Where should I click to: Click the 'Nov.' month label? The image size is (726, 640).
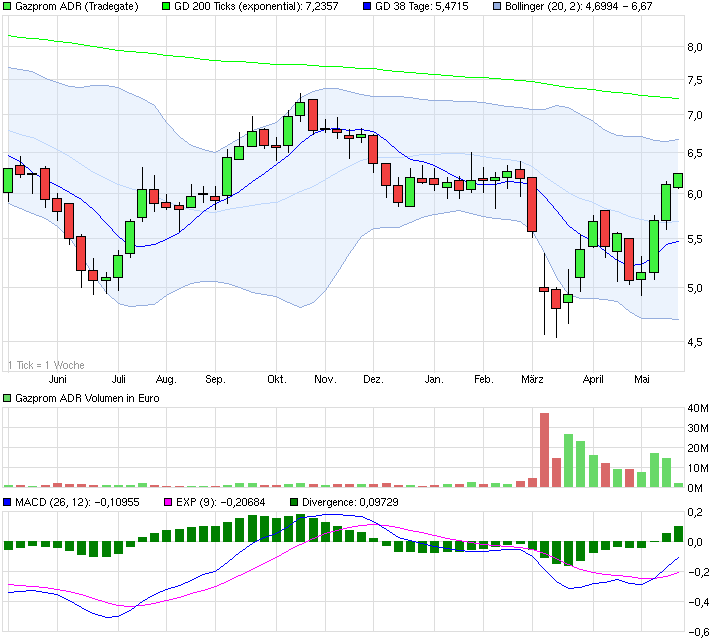point(325,379)
